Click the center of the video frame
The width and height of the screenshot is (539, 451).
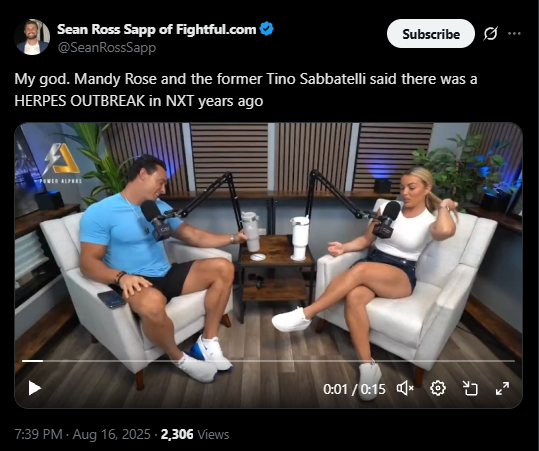click(268, 265)
